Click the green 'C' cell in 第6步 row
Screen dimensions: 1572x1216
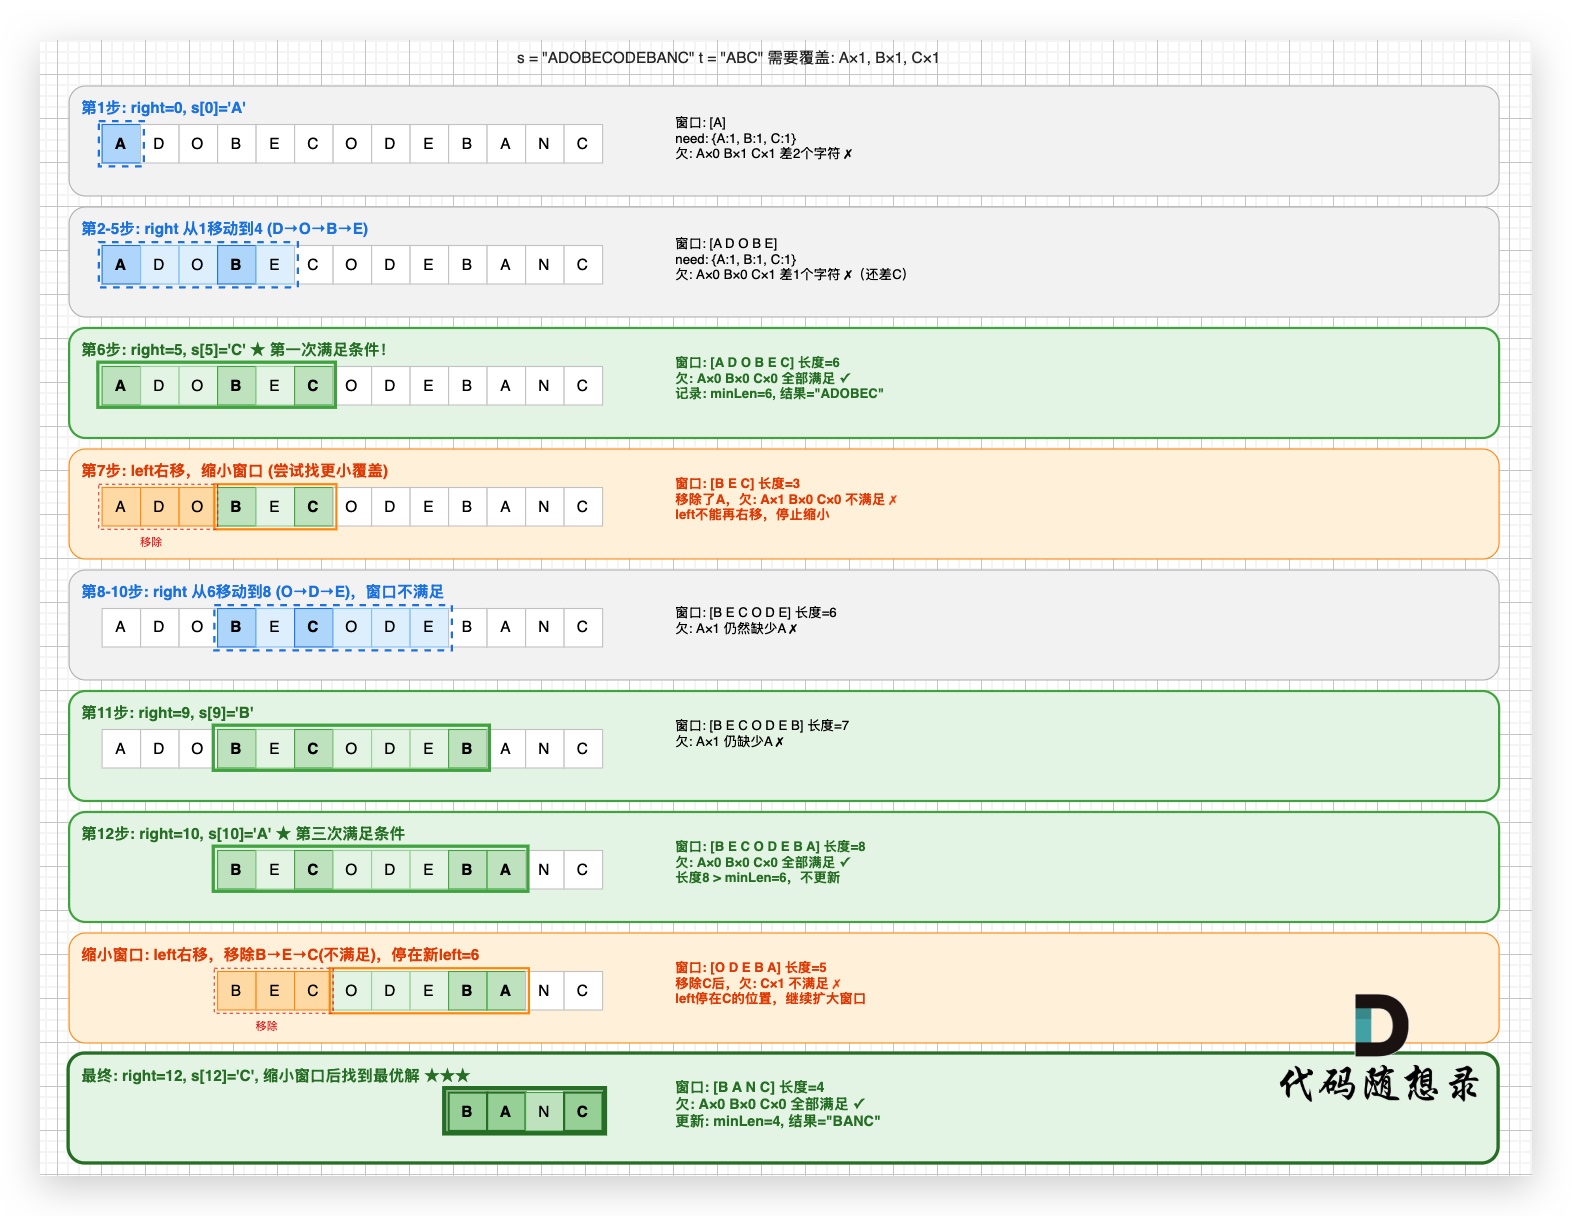pos(313,386)
